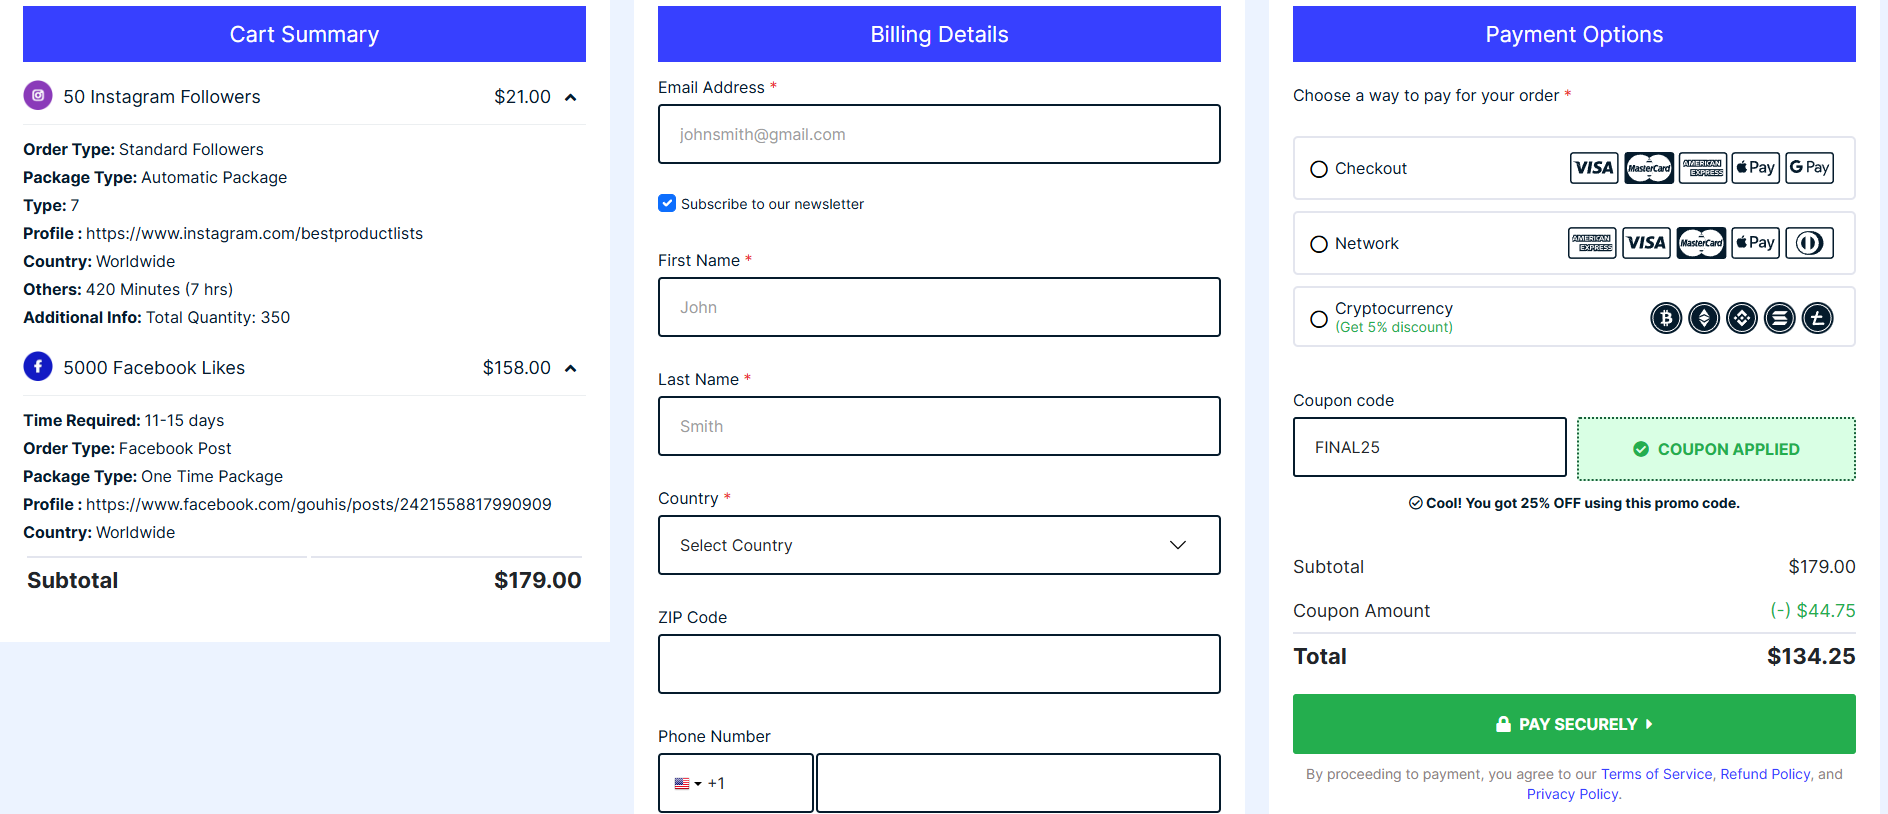Click the Litecoin icon in Cryptocurrency row
This screenshot has height=814, width=1888.
(x=1818, y=318)
